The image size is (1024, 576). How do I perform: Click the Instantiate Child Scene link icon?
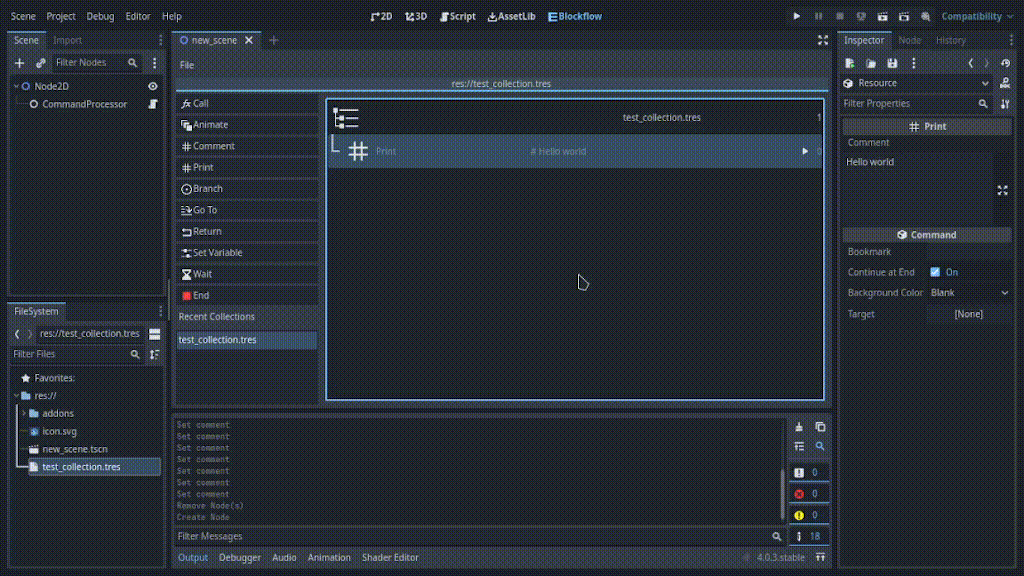point(41,63)
